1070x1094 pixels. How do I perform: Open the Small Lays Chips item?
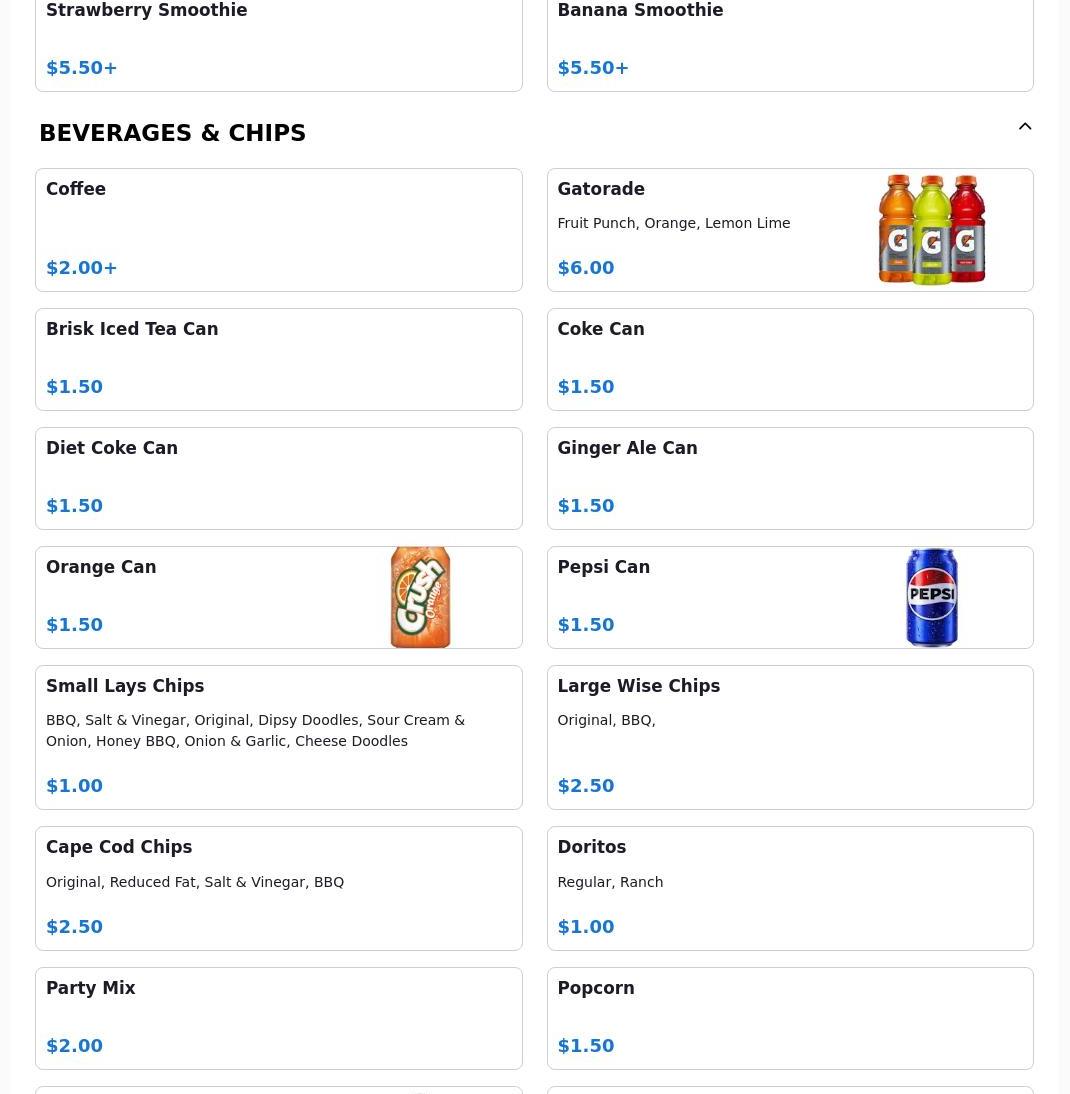coord(278,737)
